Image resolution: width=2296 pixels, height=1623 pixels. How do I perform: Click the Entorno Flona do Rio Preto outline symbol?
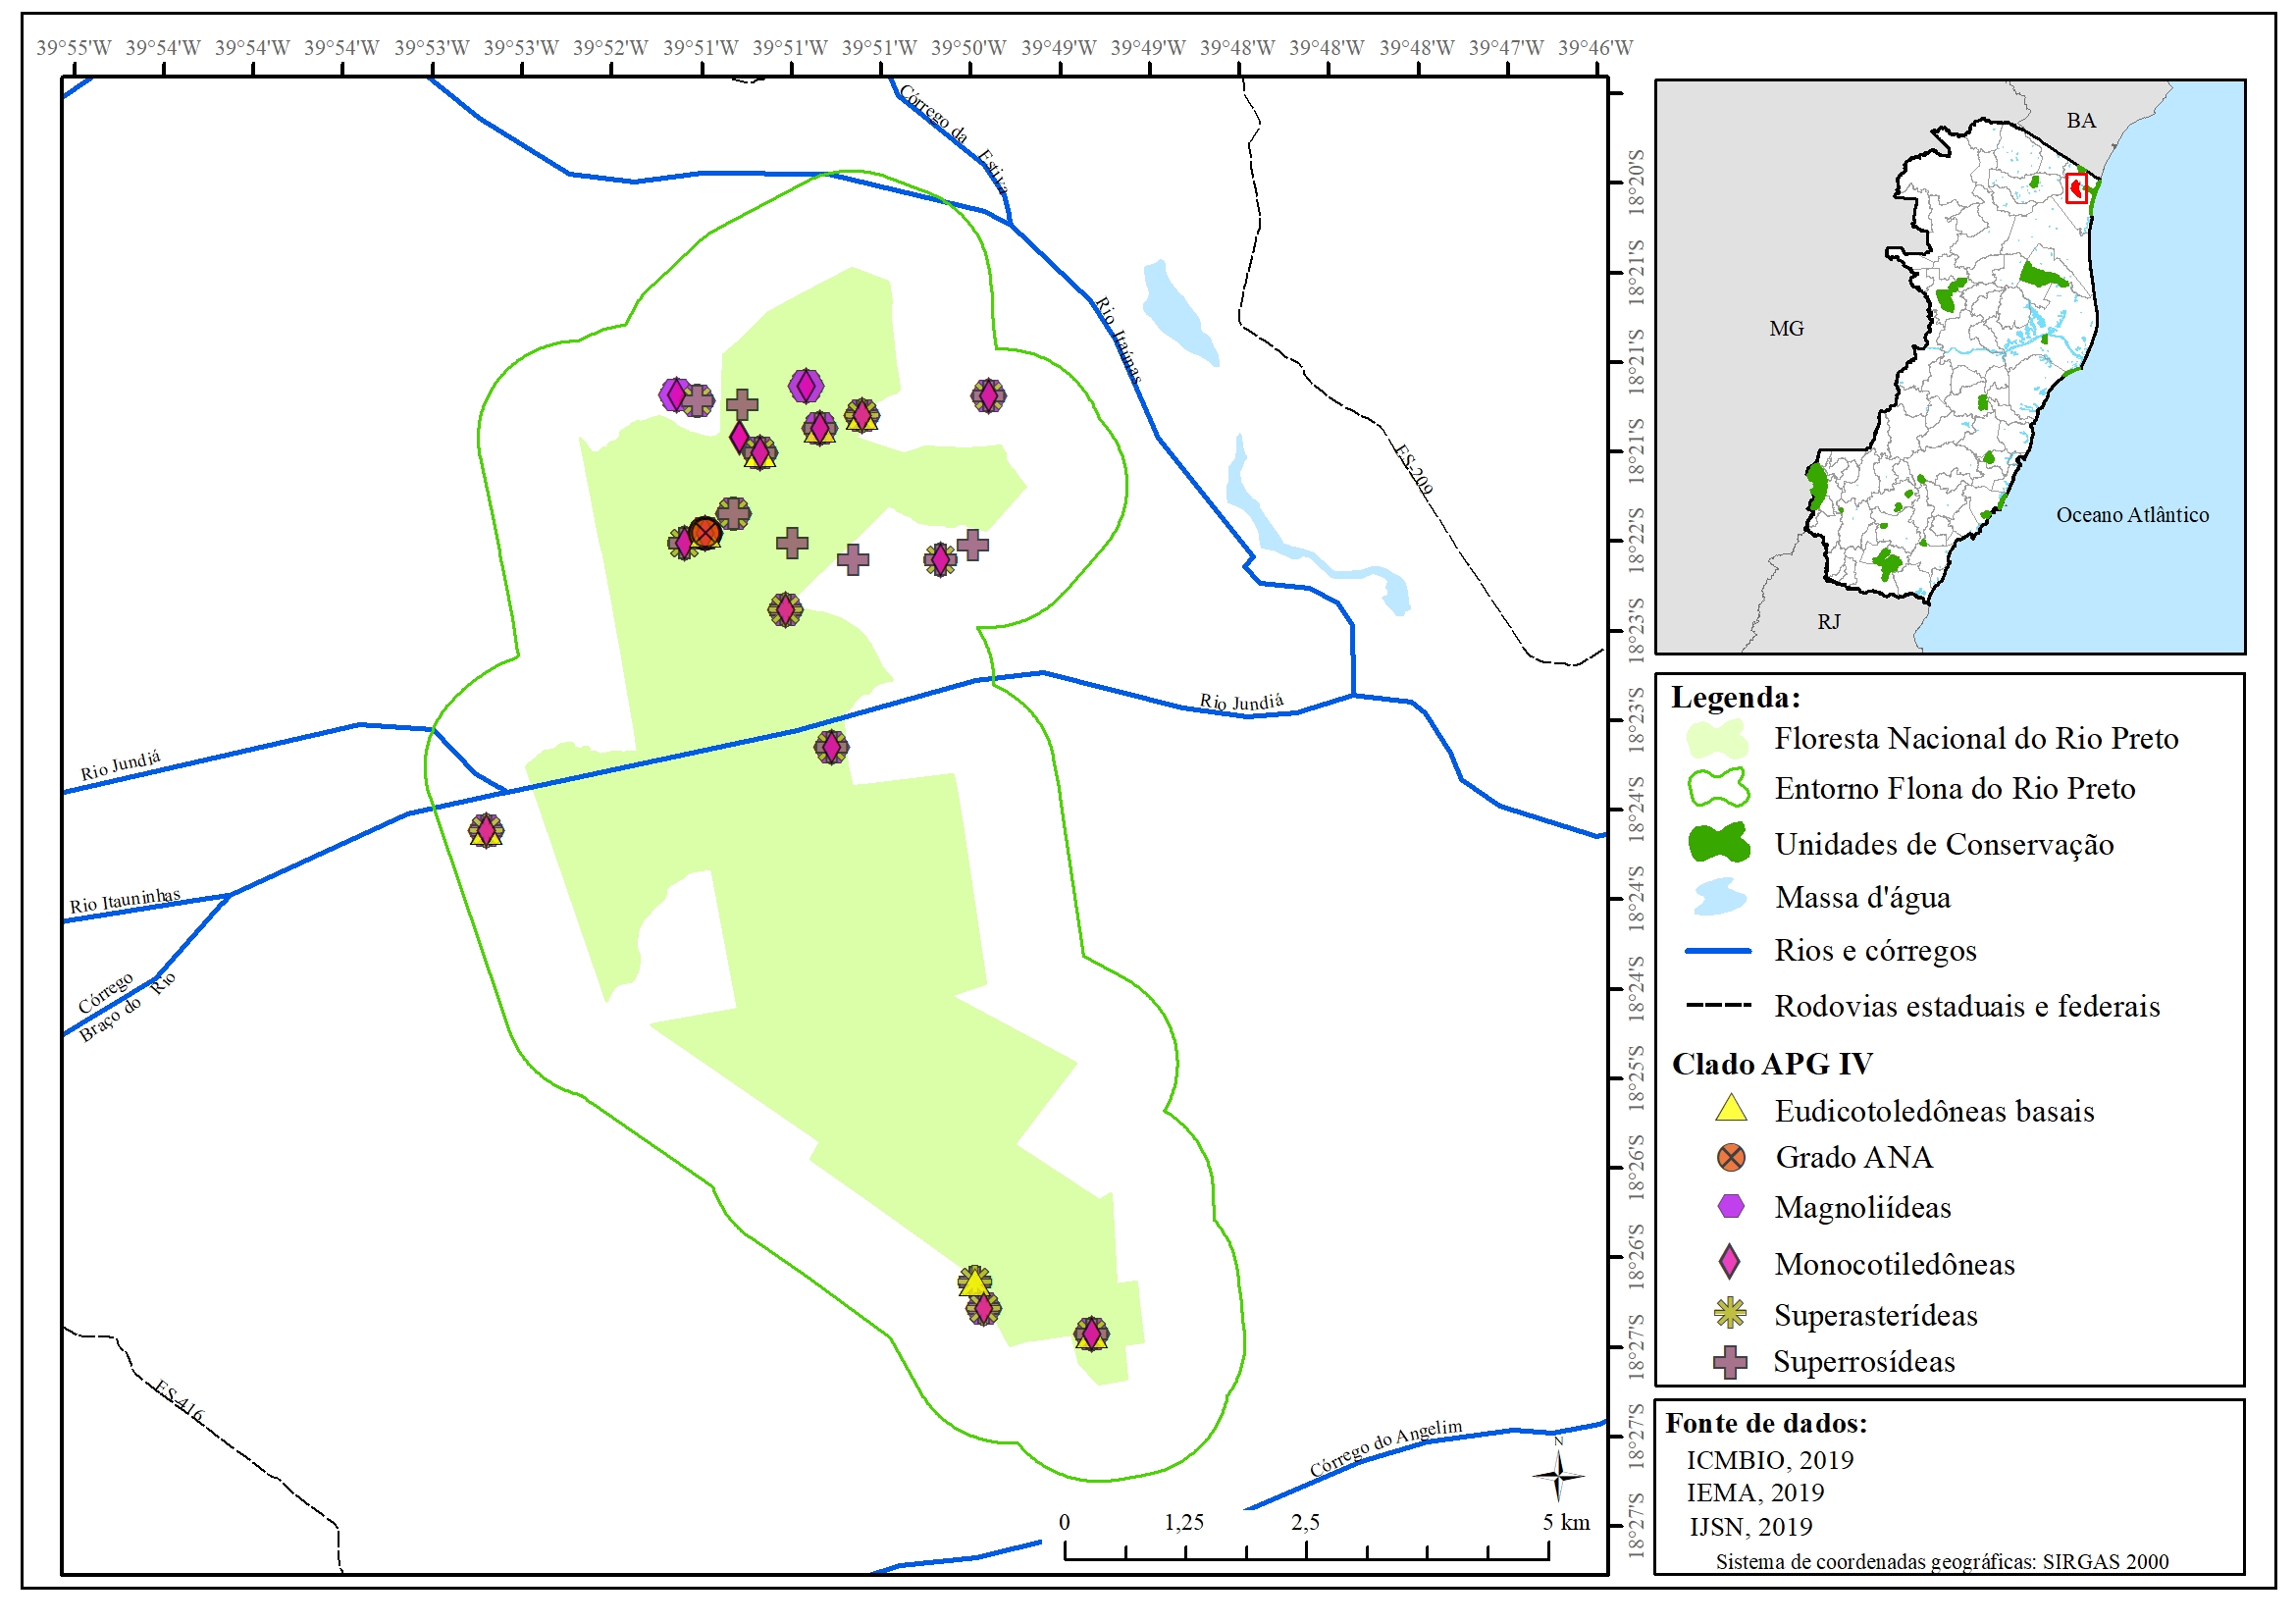click(x=1718, y=788)
